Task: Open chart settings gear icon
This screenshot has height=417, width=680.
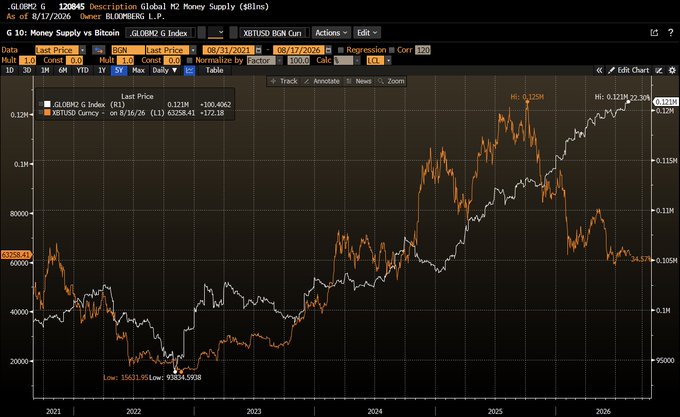Action: 672,70
